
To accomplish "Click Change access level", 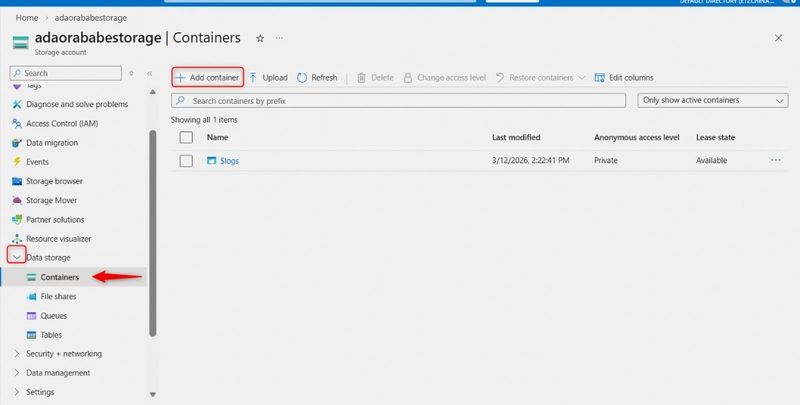I will click(x=444, y=78).
